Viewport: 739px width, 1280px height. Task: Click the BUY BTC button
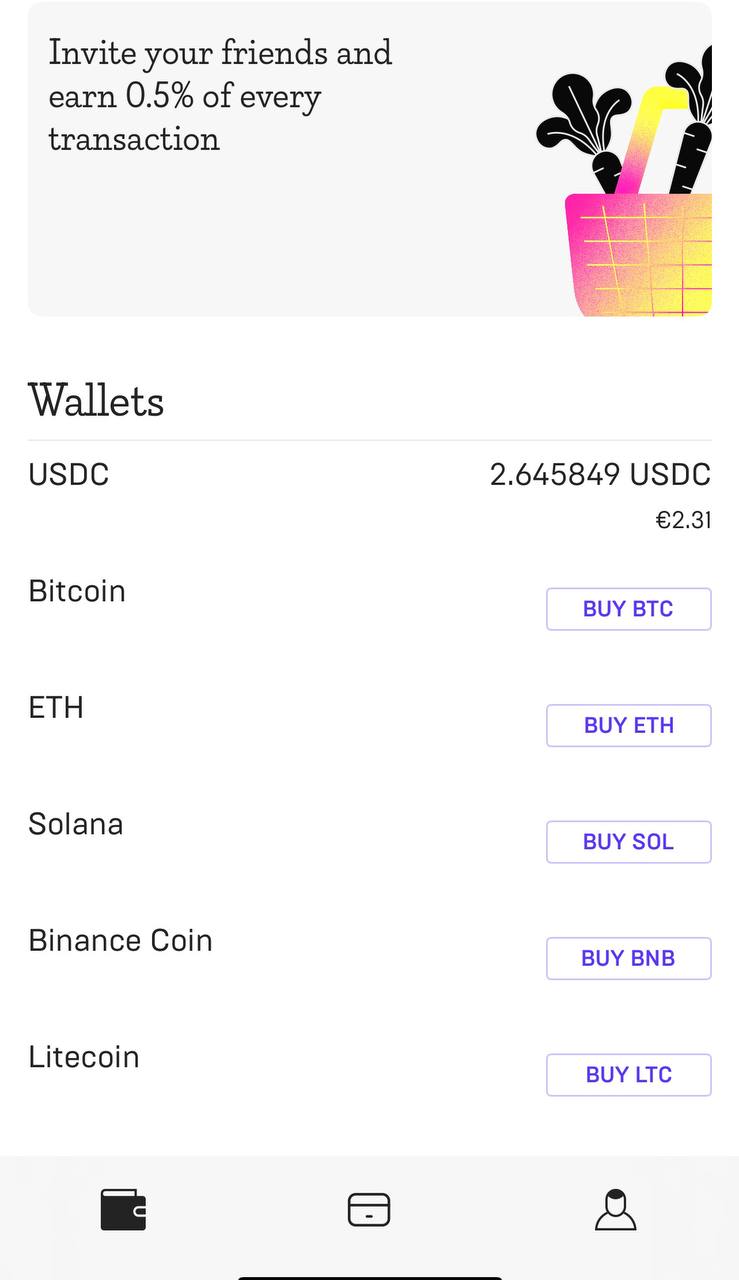pyautogui.click(x=628, y=609)
